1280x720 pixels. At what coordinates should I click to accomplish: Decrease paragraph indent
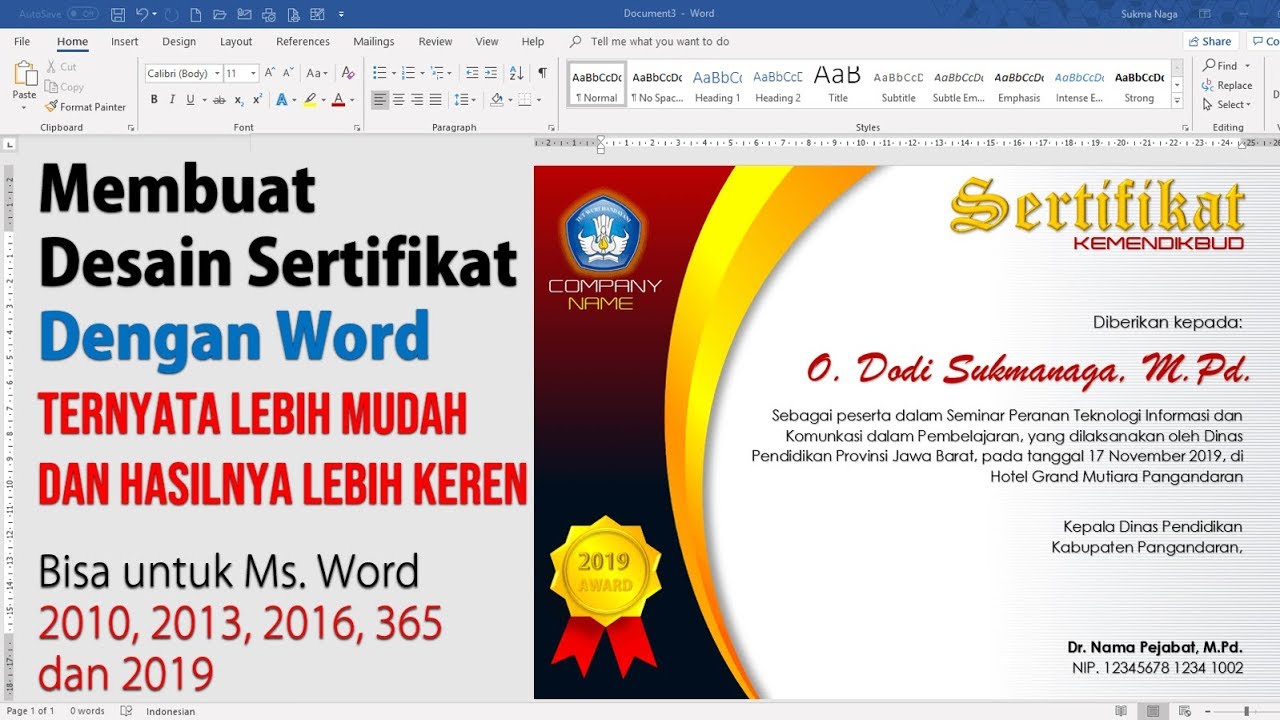pos(472,73)
